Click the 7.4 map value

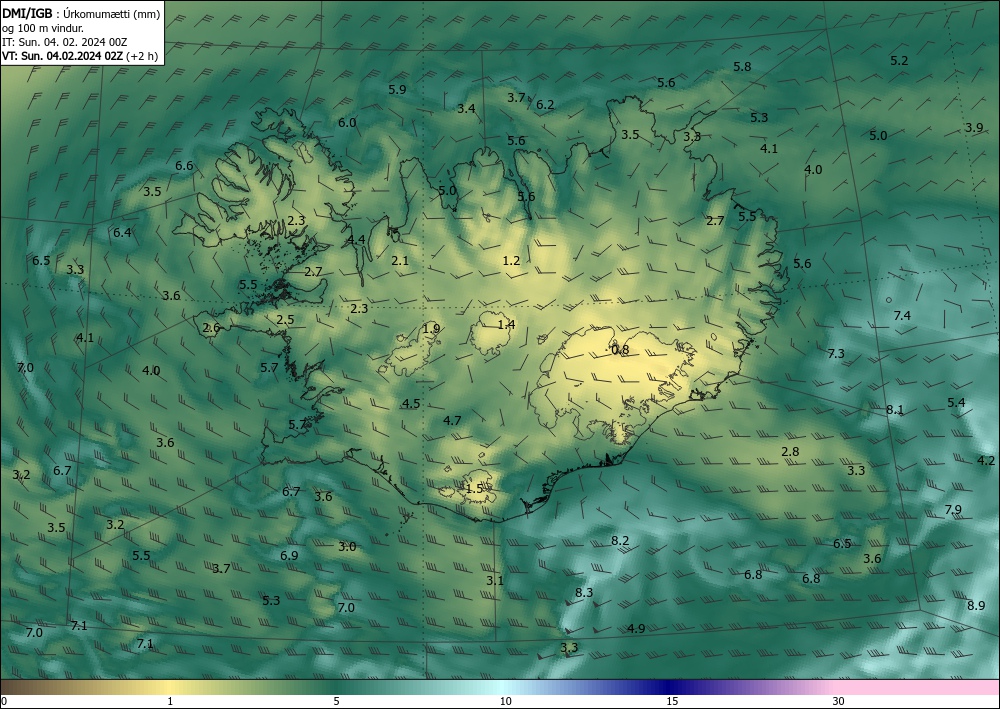coord(902,315)
